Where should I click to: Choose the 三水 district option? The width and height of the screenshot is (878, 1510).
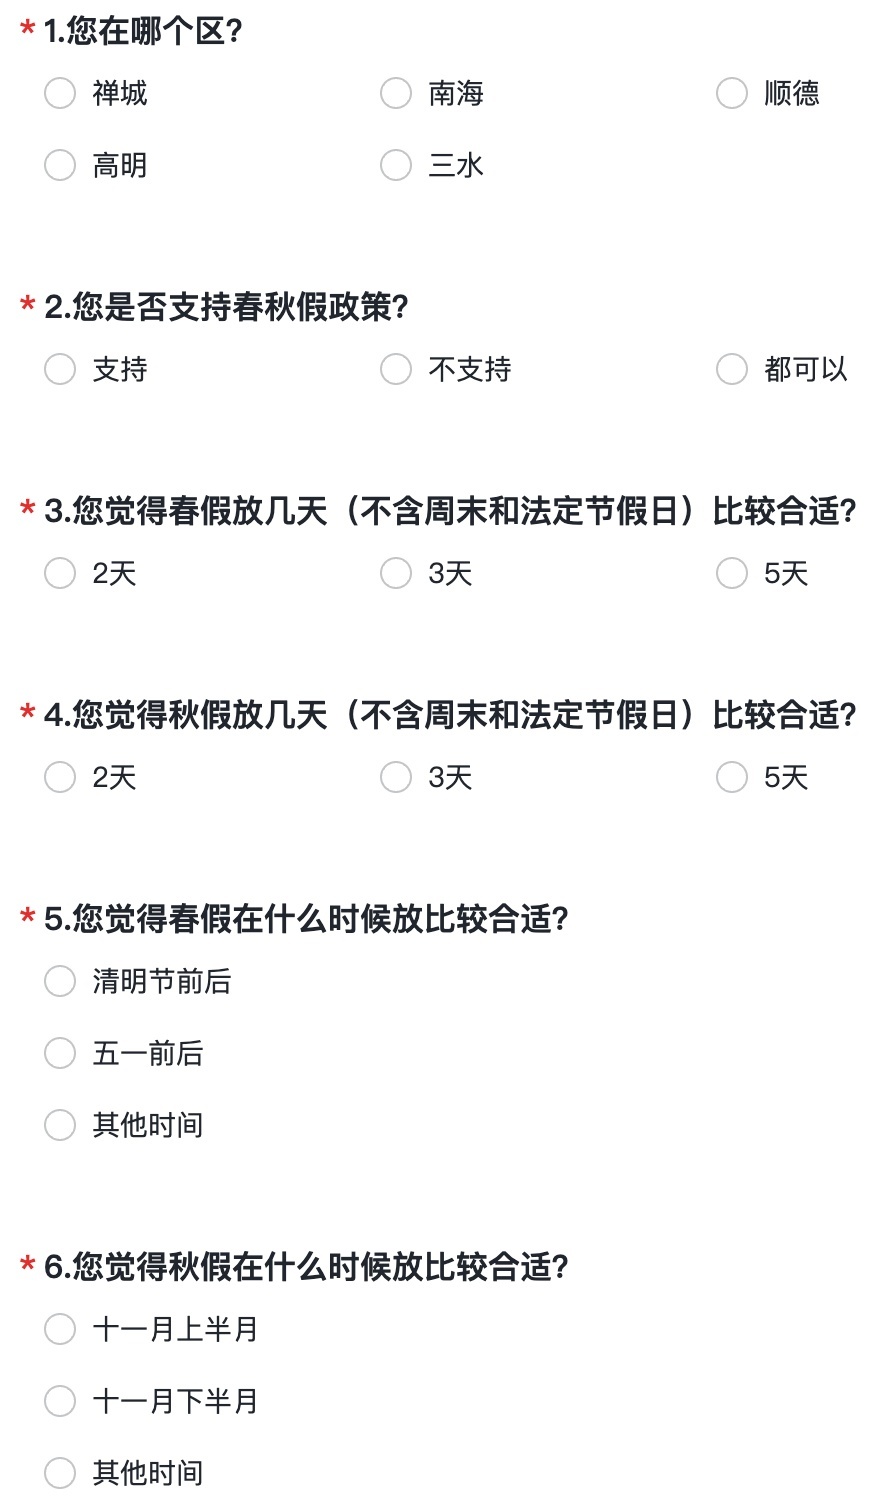(396, 166)
